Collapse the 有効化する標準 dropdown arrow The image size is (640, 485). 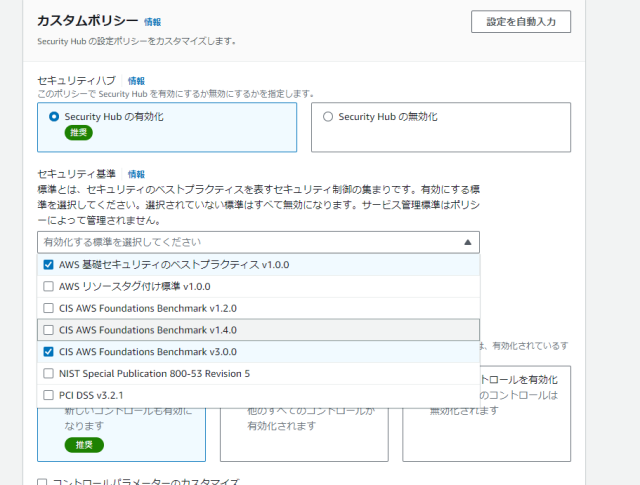click(468, 242)
